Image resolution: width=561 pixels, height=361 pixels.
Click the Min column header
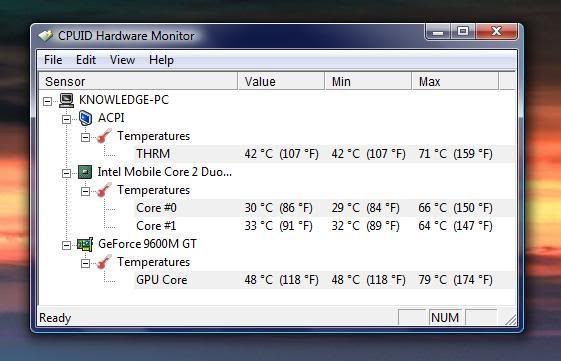click(x=368, y=81)
